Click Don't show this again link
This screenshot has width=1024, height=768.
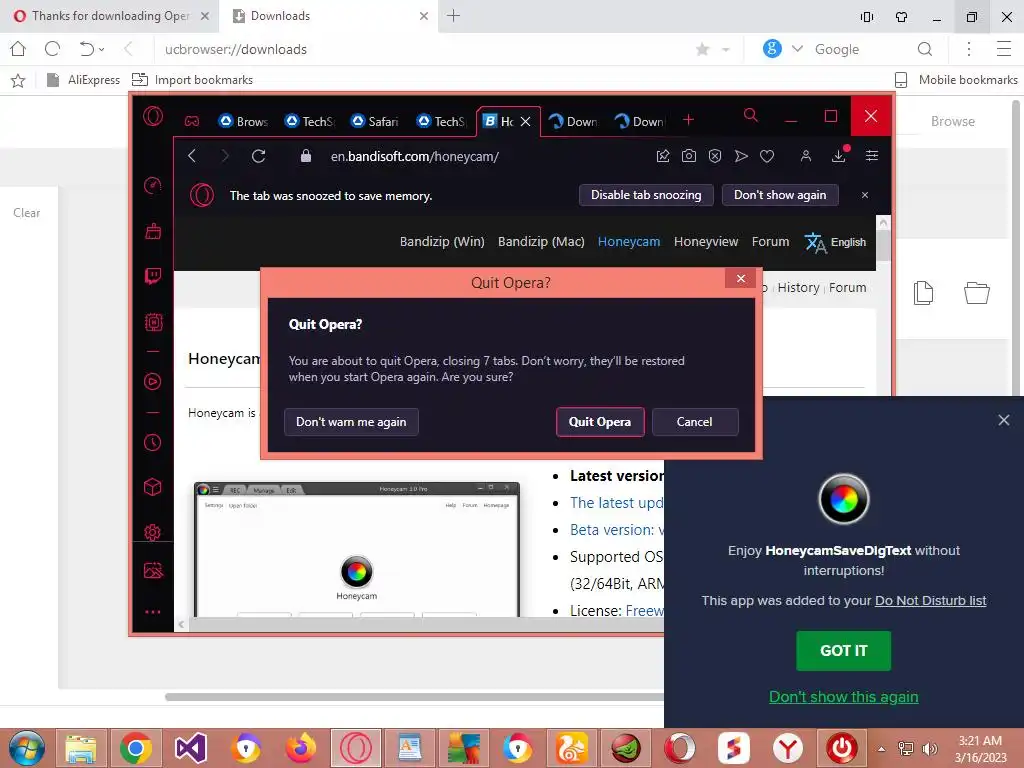click(x=843, y=697)
